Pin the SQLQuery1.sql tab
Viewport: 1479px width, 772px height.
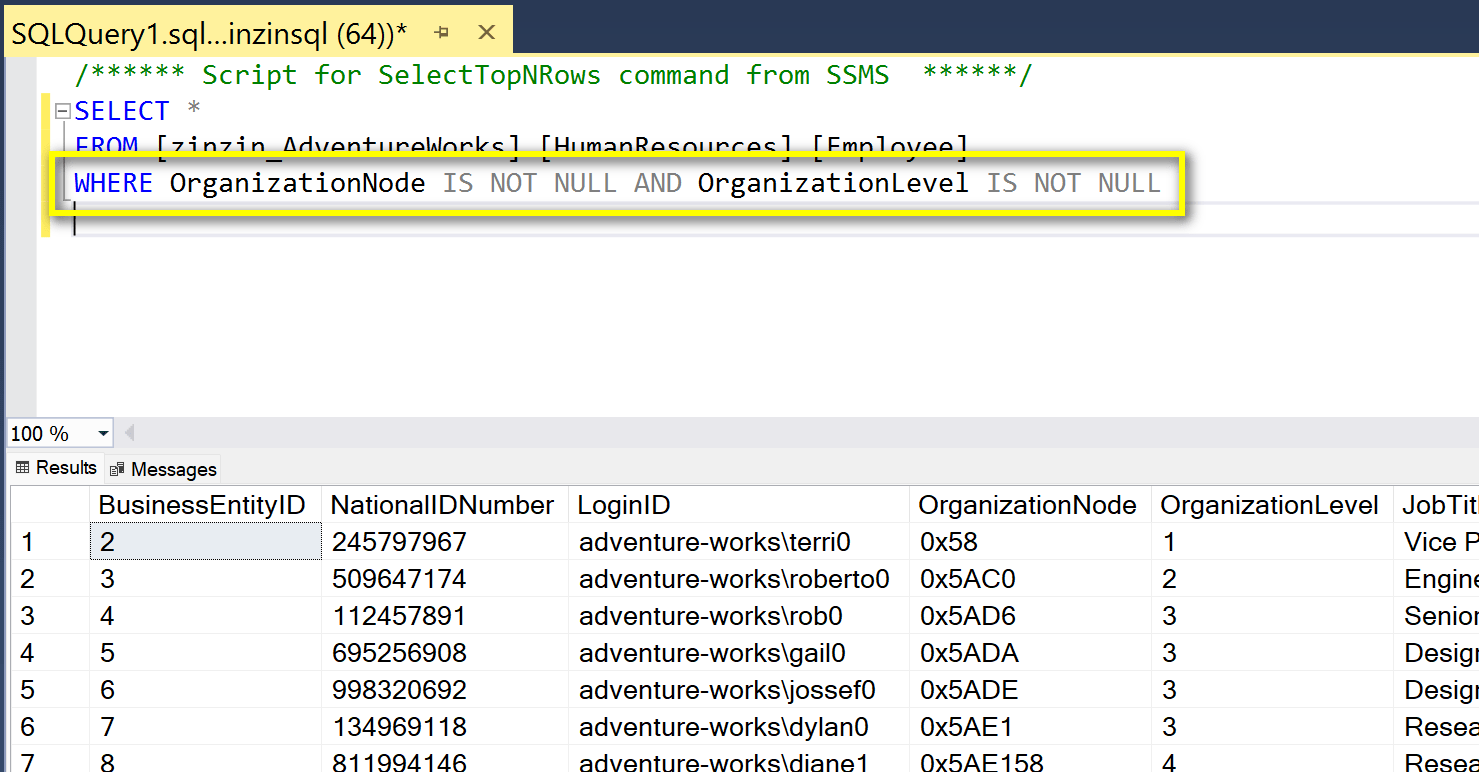(x=442, y=33)
